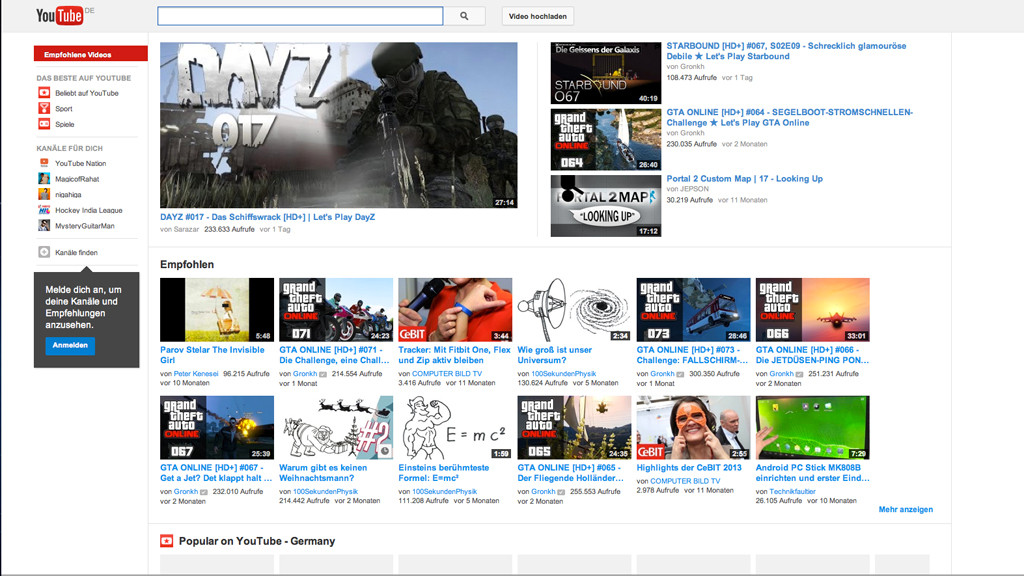This screenshot has width=1024, height=576.
Task: Click the Sport trophy icon
Action: click(44, 108)
